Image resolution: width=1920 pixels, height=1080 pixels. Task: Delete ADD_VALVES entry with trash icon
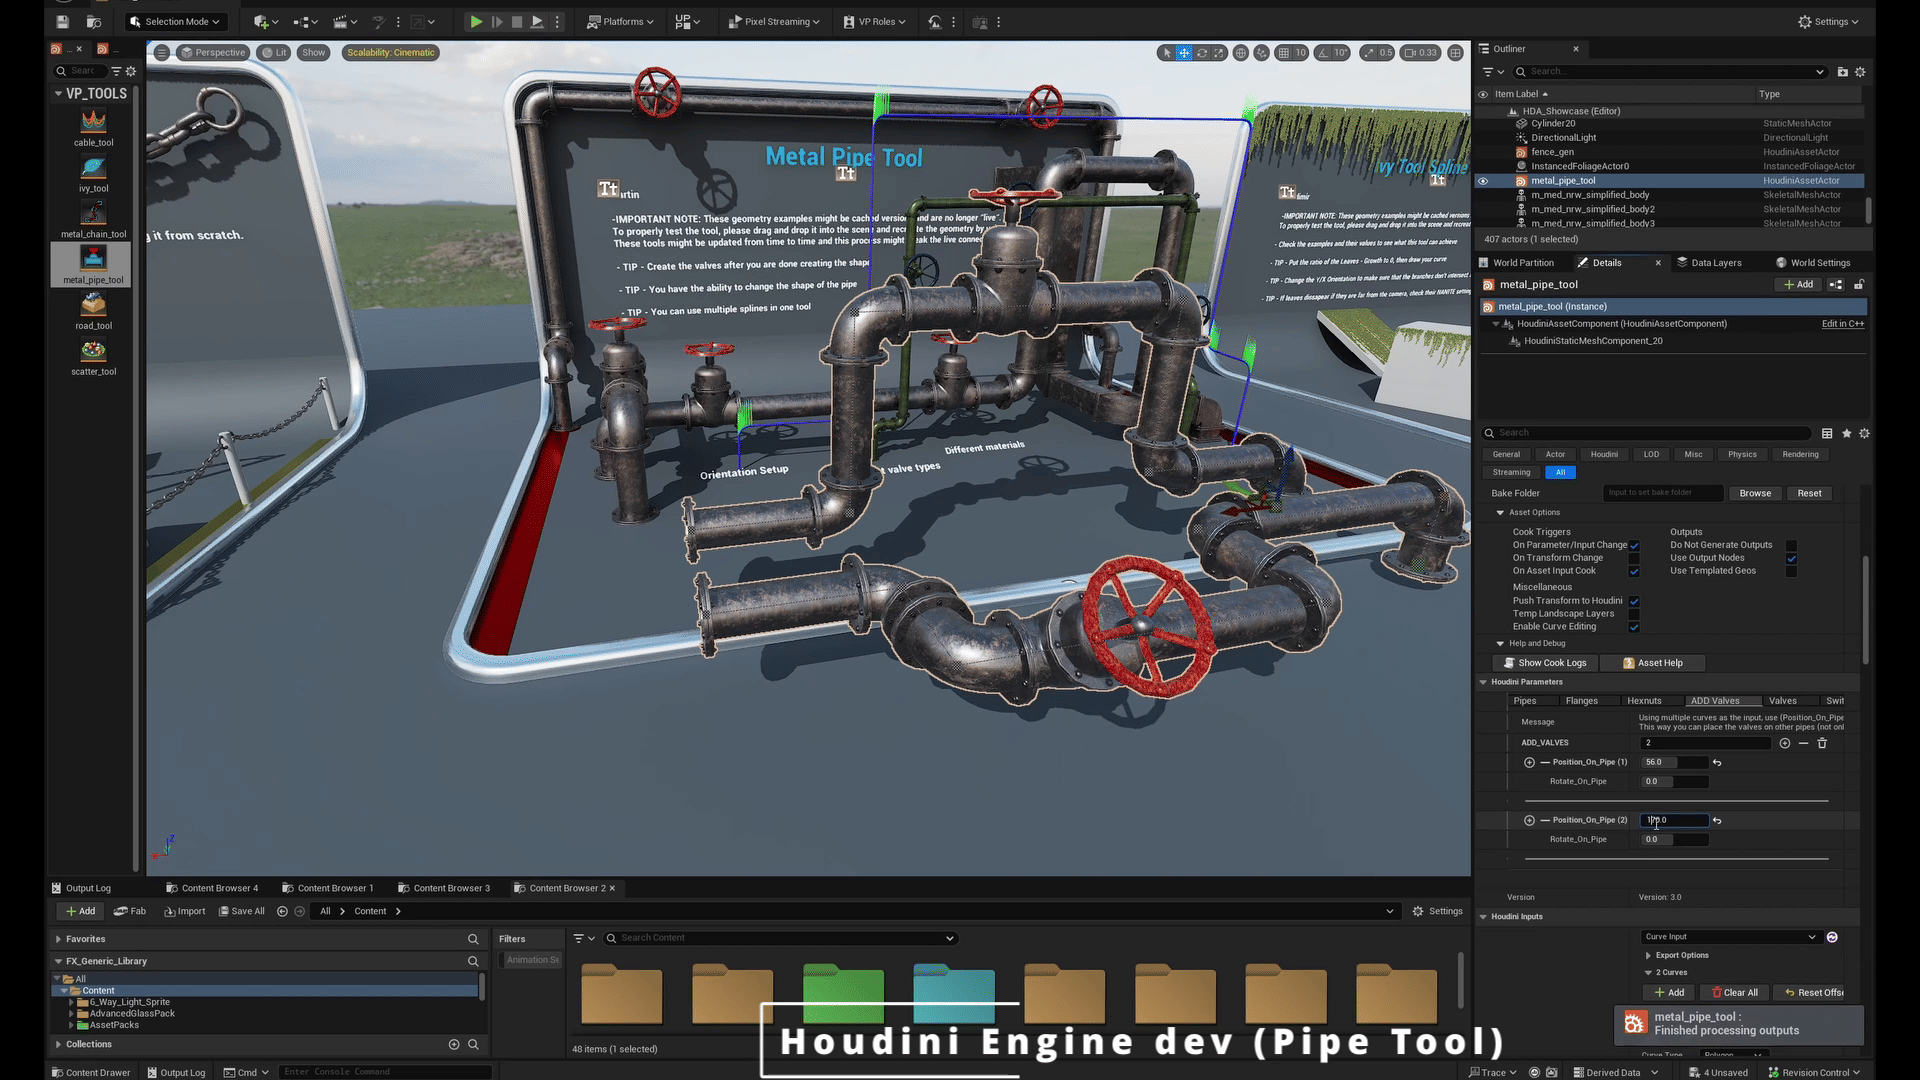point(1822,743)
